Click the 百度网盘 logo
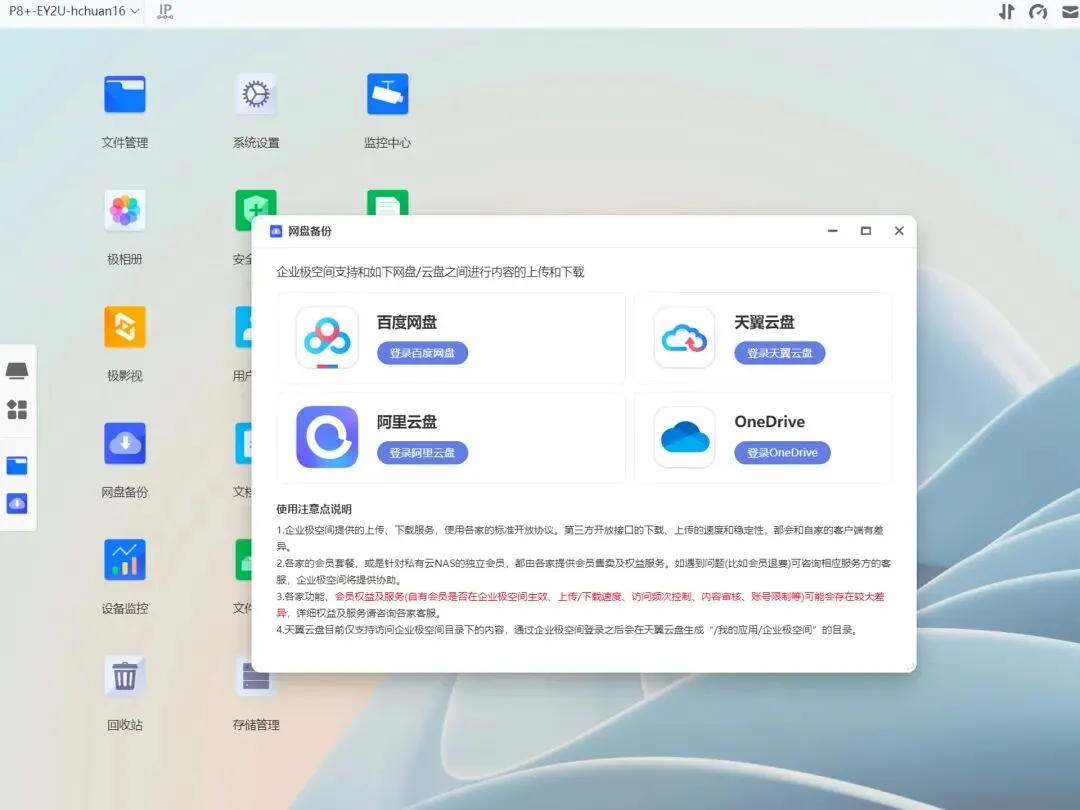Viewport: 1080px width, 810px height. (327, 338)
